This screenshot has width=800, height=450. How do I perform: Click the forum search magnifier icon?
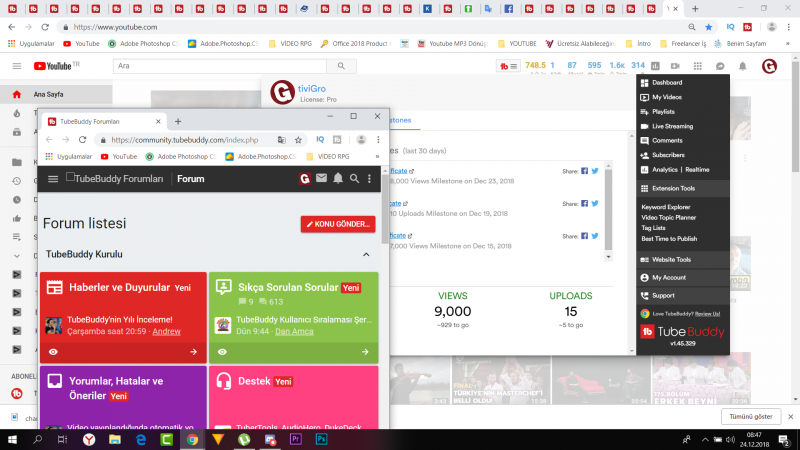[x=354, y=178]
